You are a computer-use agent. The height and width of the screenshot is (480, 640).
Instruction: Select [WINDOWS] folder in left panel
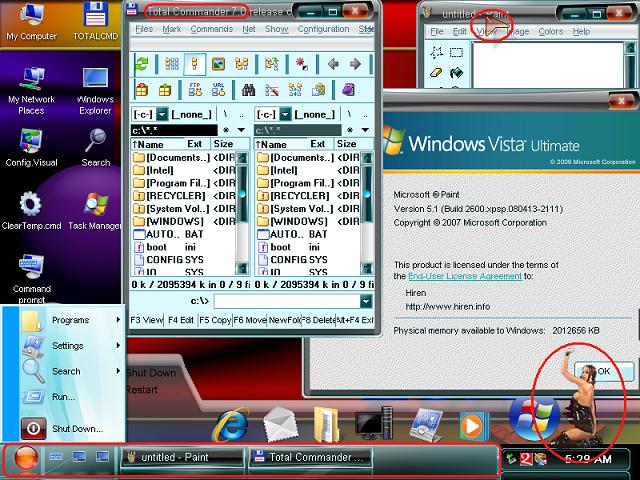(184, 221)
